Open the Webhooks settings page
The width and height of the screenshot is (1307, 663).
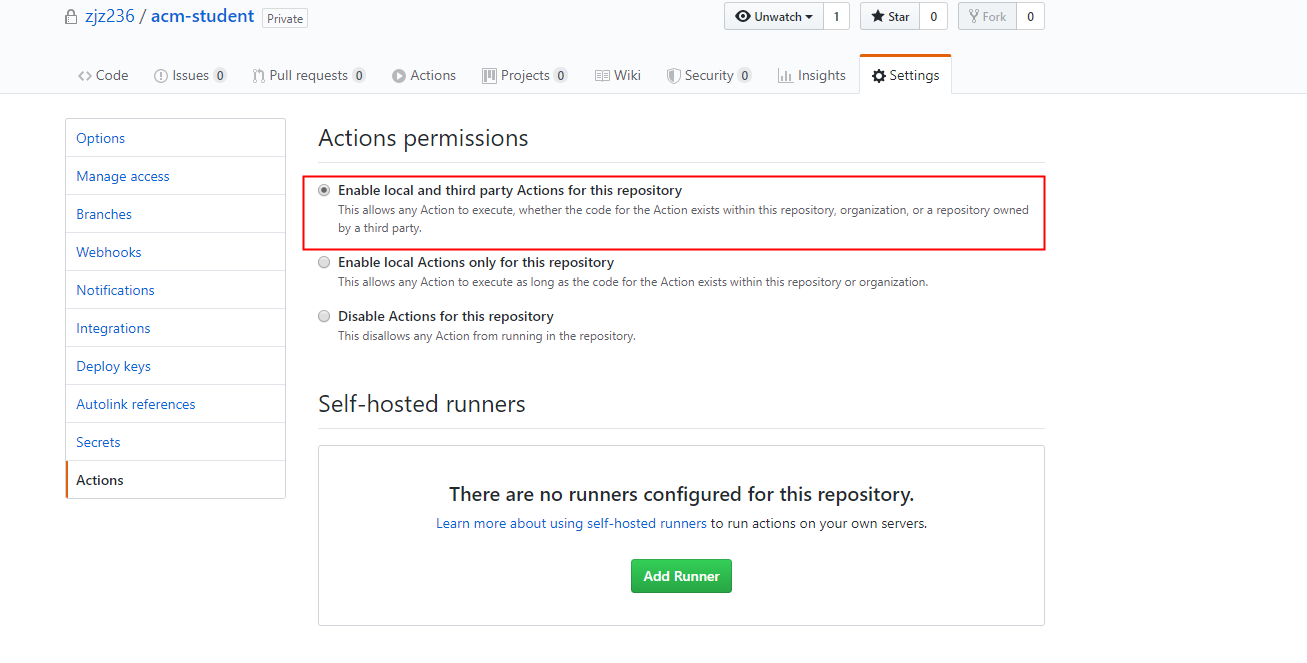point(108,252)
